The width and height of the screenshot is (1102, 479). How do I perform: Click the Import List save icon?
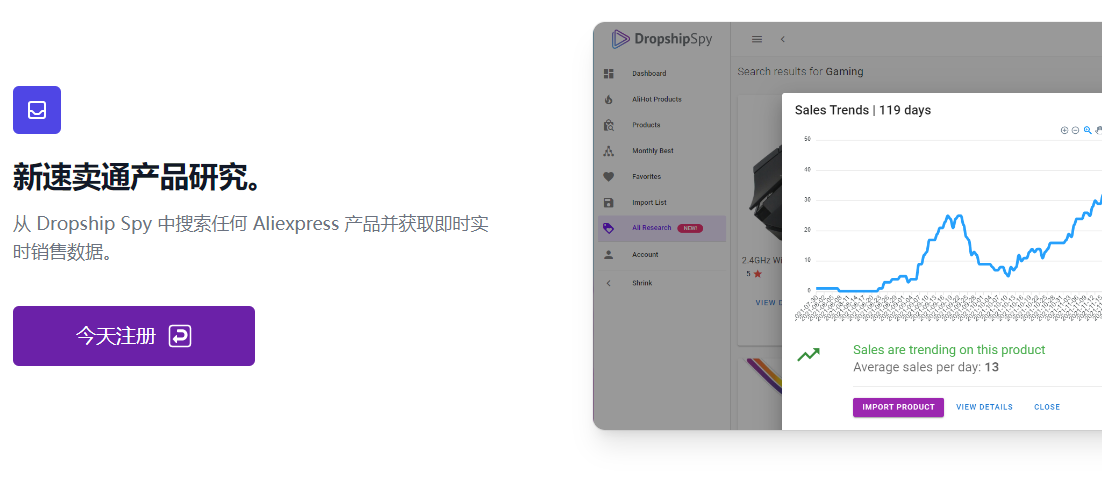[609, 202]
